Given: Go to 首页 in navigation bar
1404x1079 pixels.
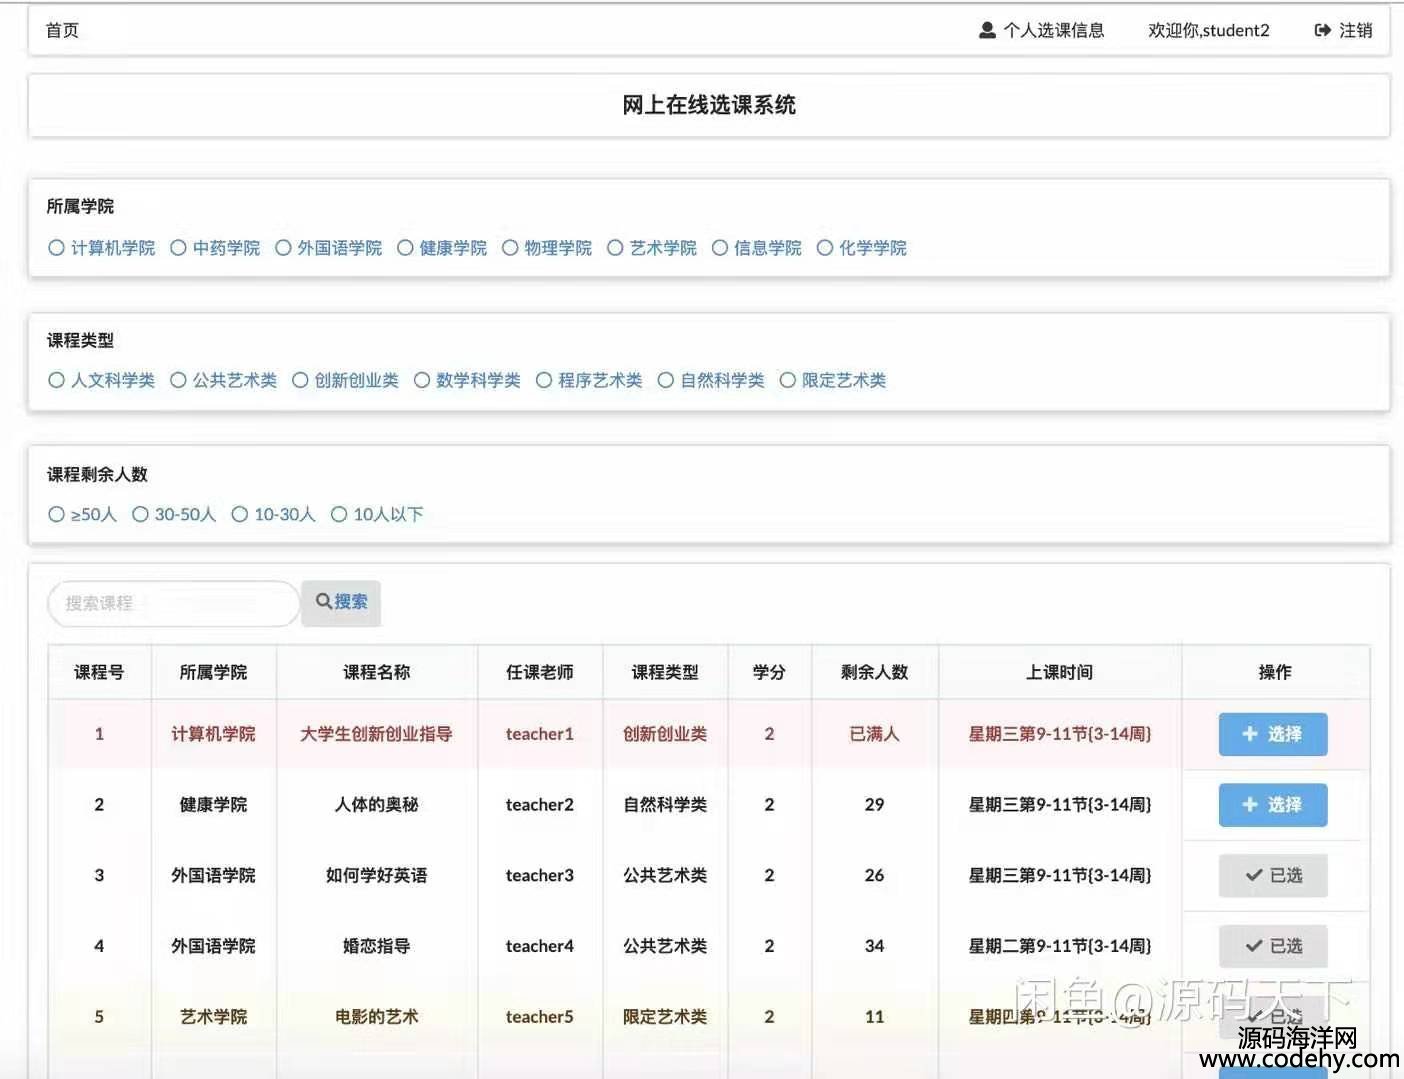Looking at the screenshot, I should pos(62,30).
